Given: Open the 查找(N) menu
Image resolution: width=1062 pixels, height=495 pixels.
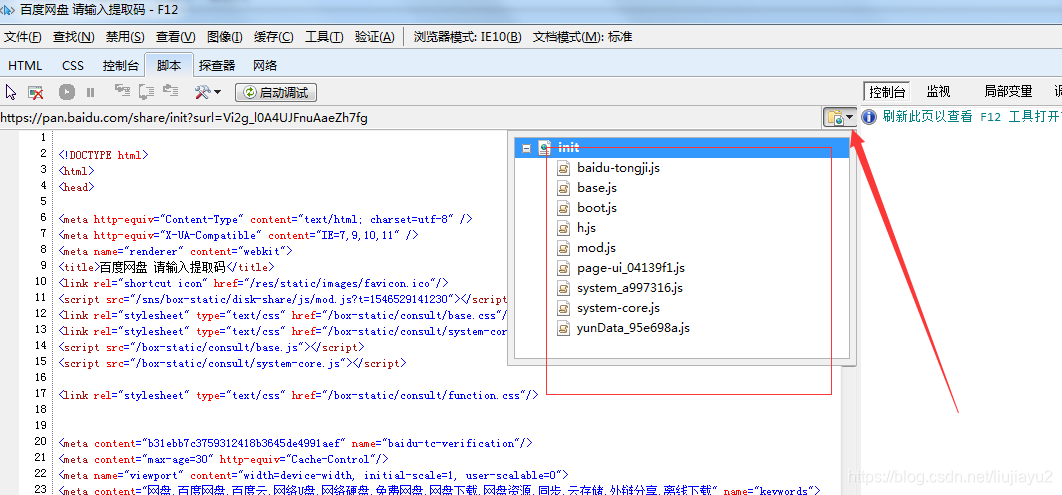Looking at the screenshot, I should (74, 37).
